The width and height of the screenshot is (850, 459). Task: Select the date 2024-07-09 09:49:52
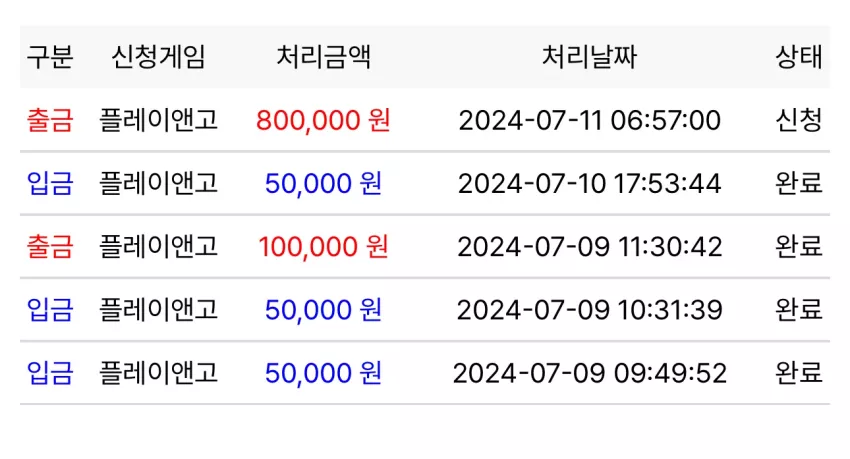(589, 373)
